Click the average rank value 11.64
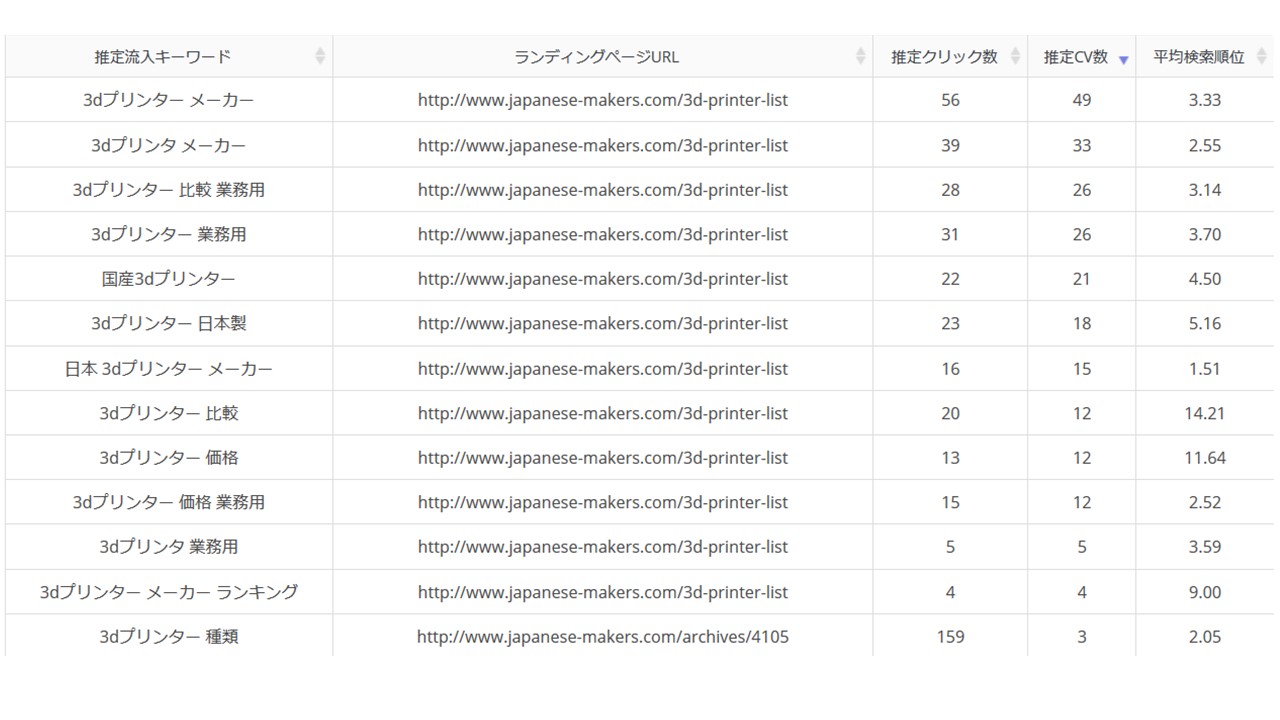1280x720 pixels. pyautogui.click(x=1205, y=457)
